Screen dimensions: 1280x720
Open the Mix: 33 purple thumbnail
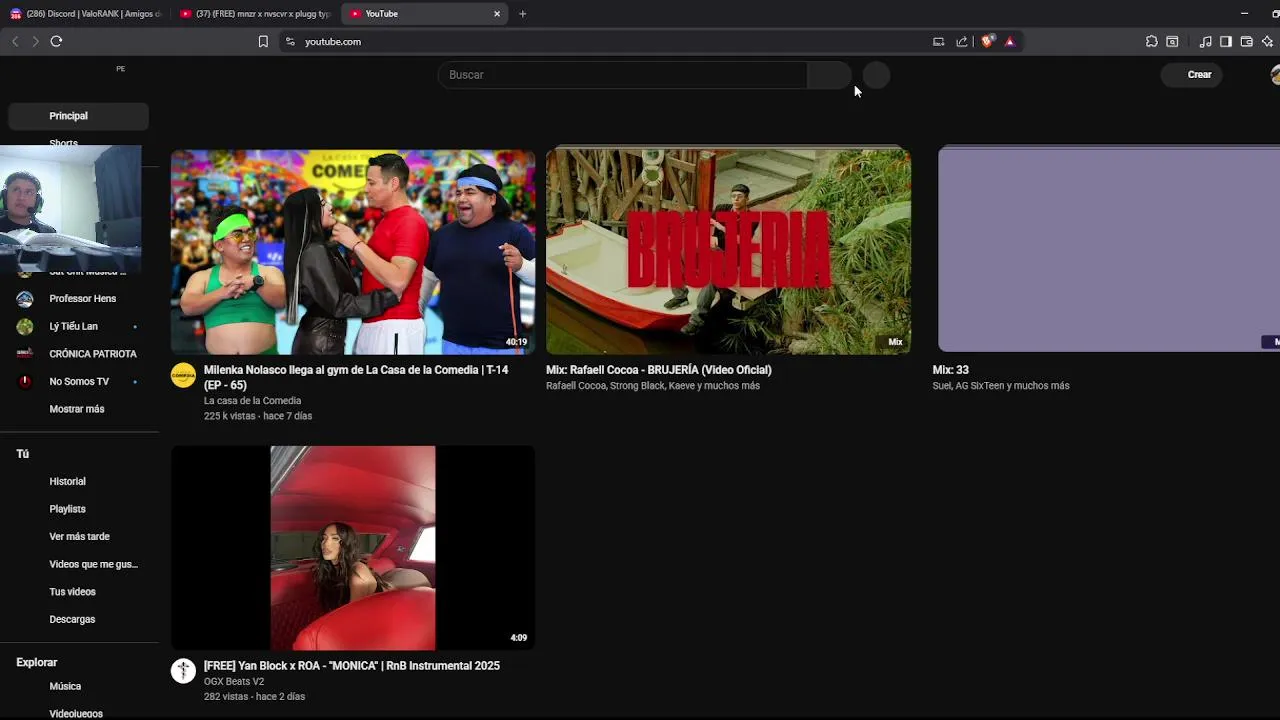point(1109,249)
